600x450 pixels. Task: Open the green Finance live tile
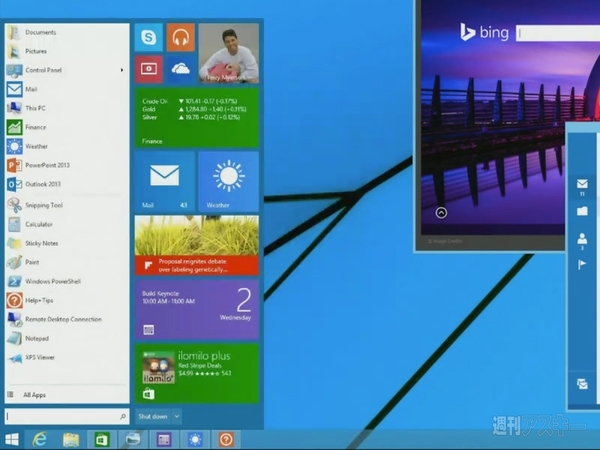click(x=197, y=117)
